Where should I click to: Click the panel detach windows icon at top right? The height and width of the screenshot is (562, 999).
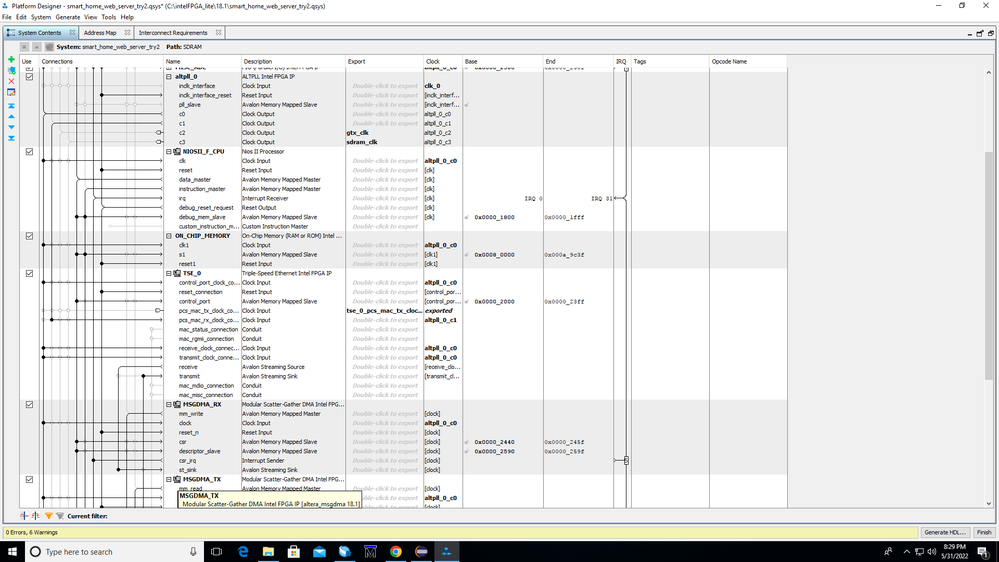(991, 34)
